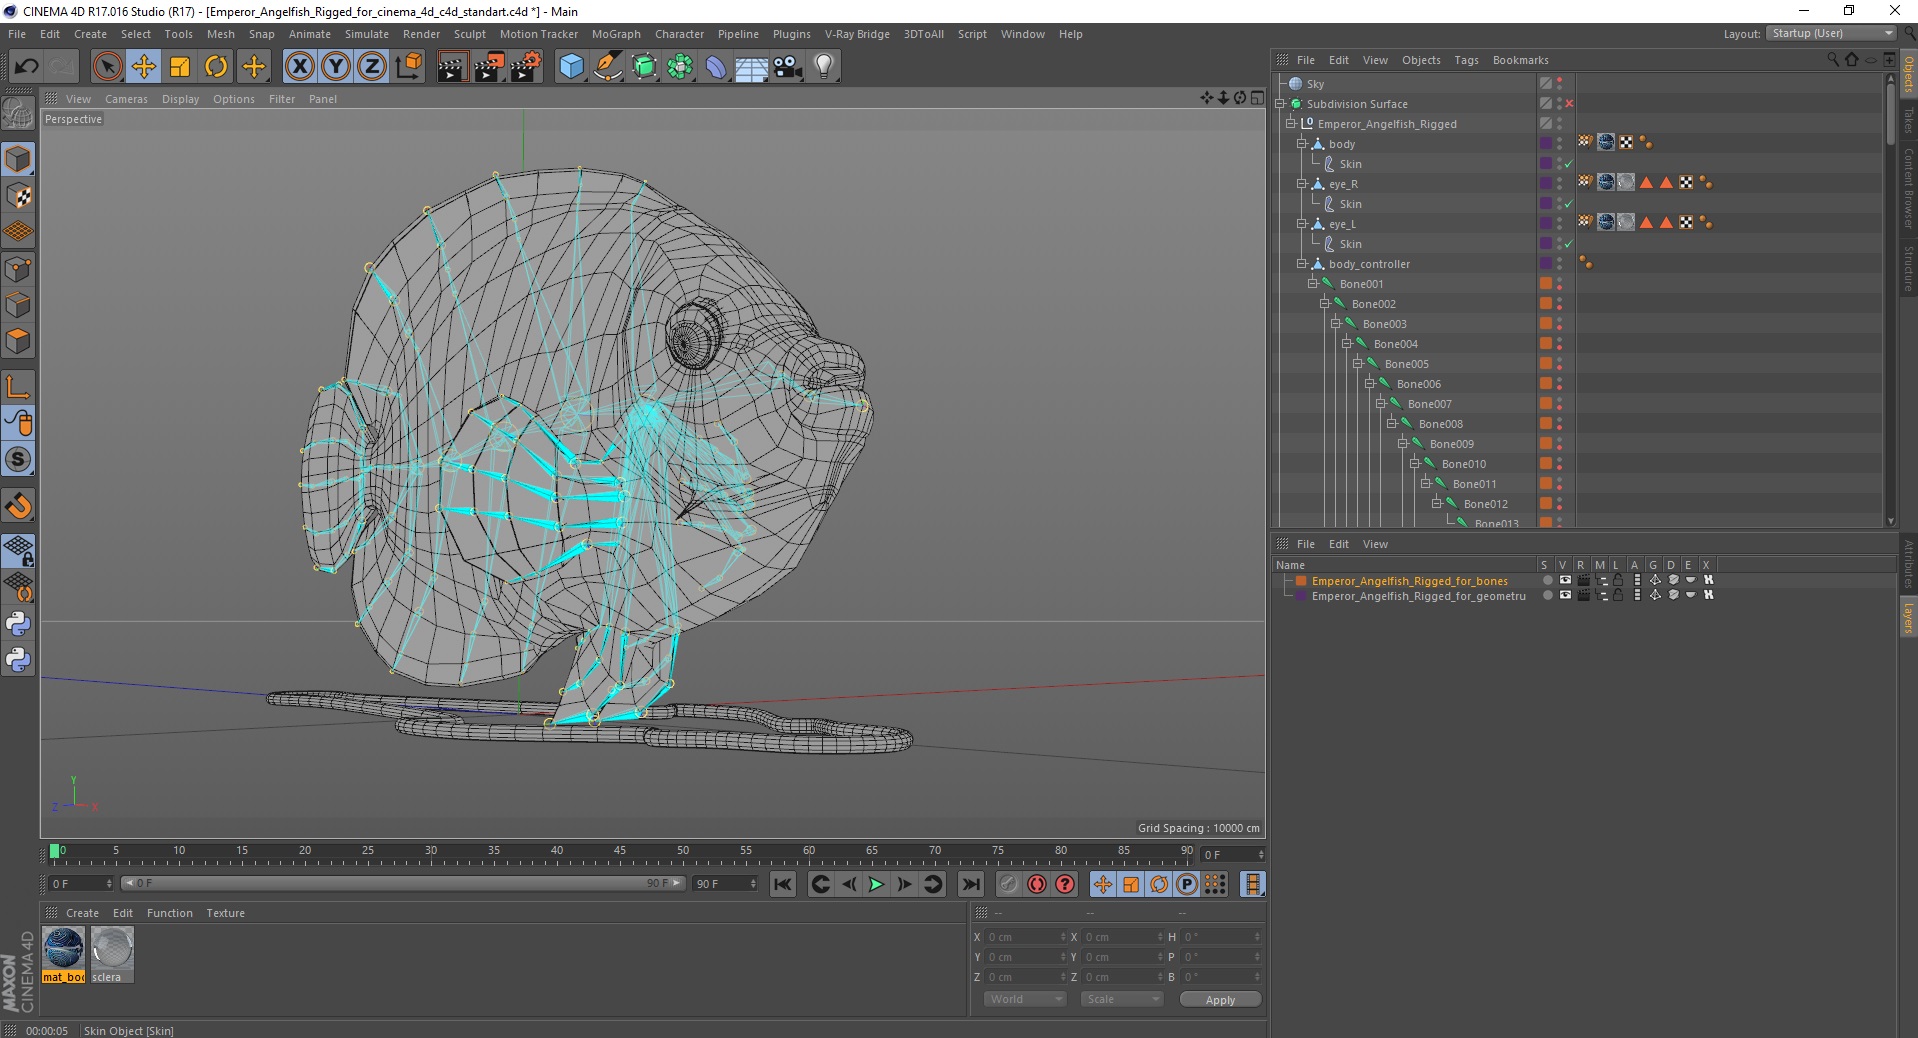
Task: Open Edit Render Settings
Action: click(526, 67)
